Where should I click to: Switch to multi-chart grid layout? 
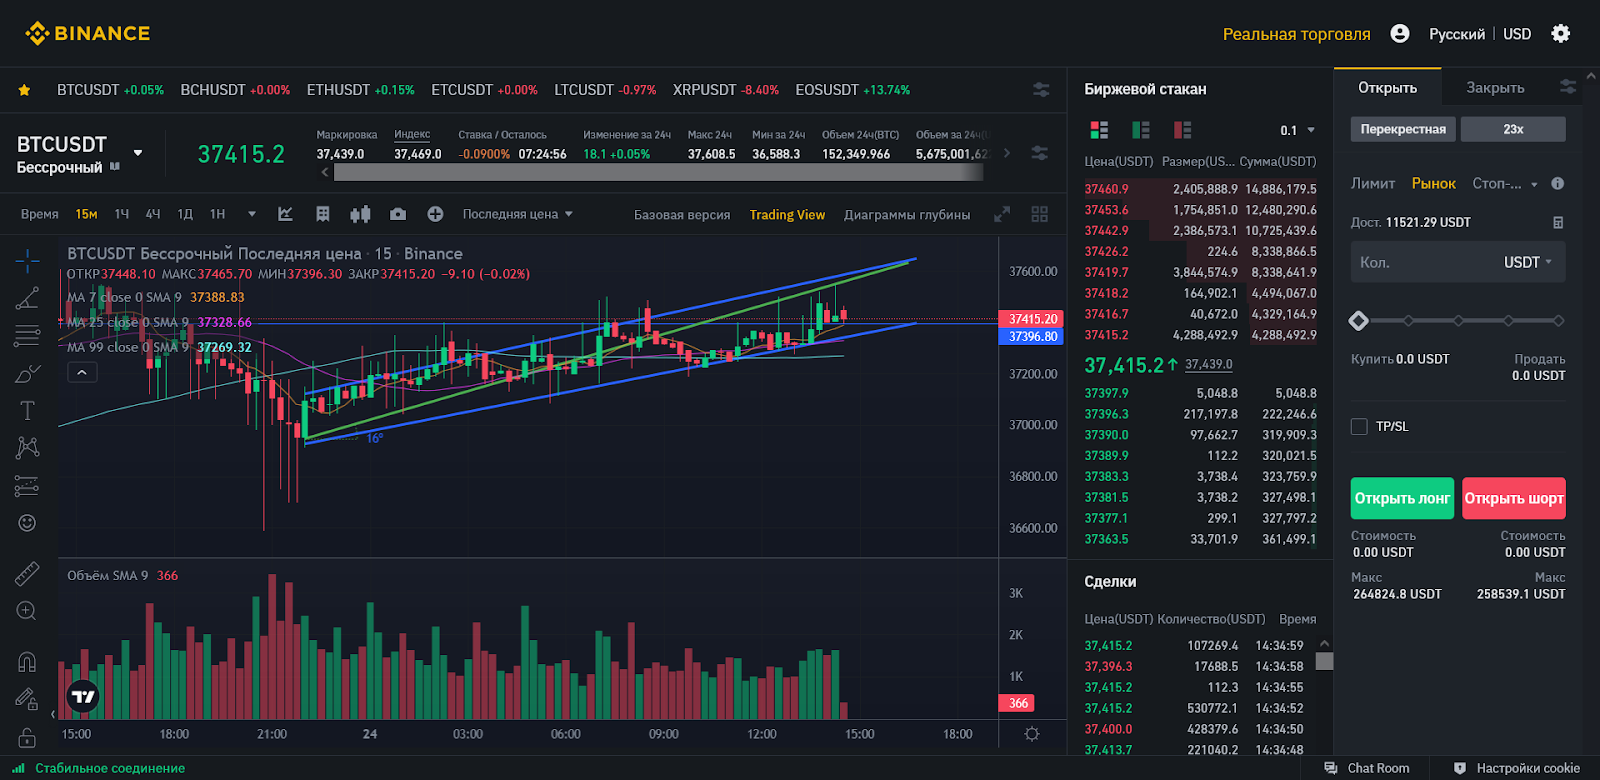tap(1040, 214)
